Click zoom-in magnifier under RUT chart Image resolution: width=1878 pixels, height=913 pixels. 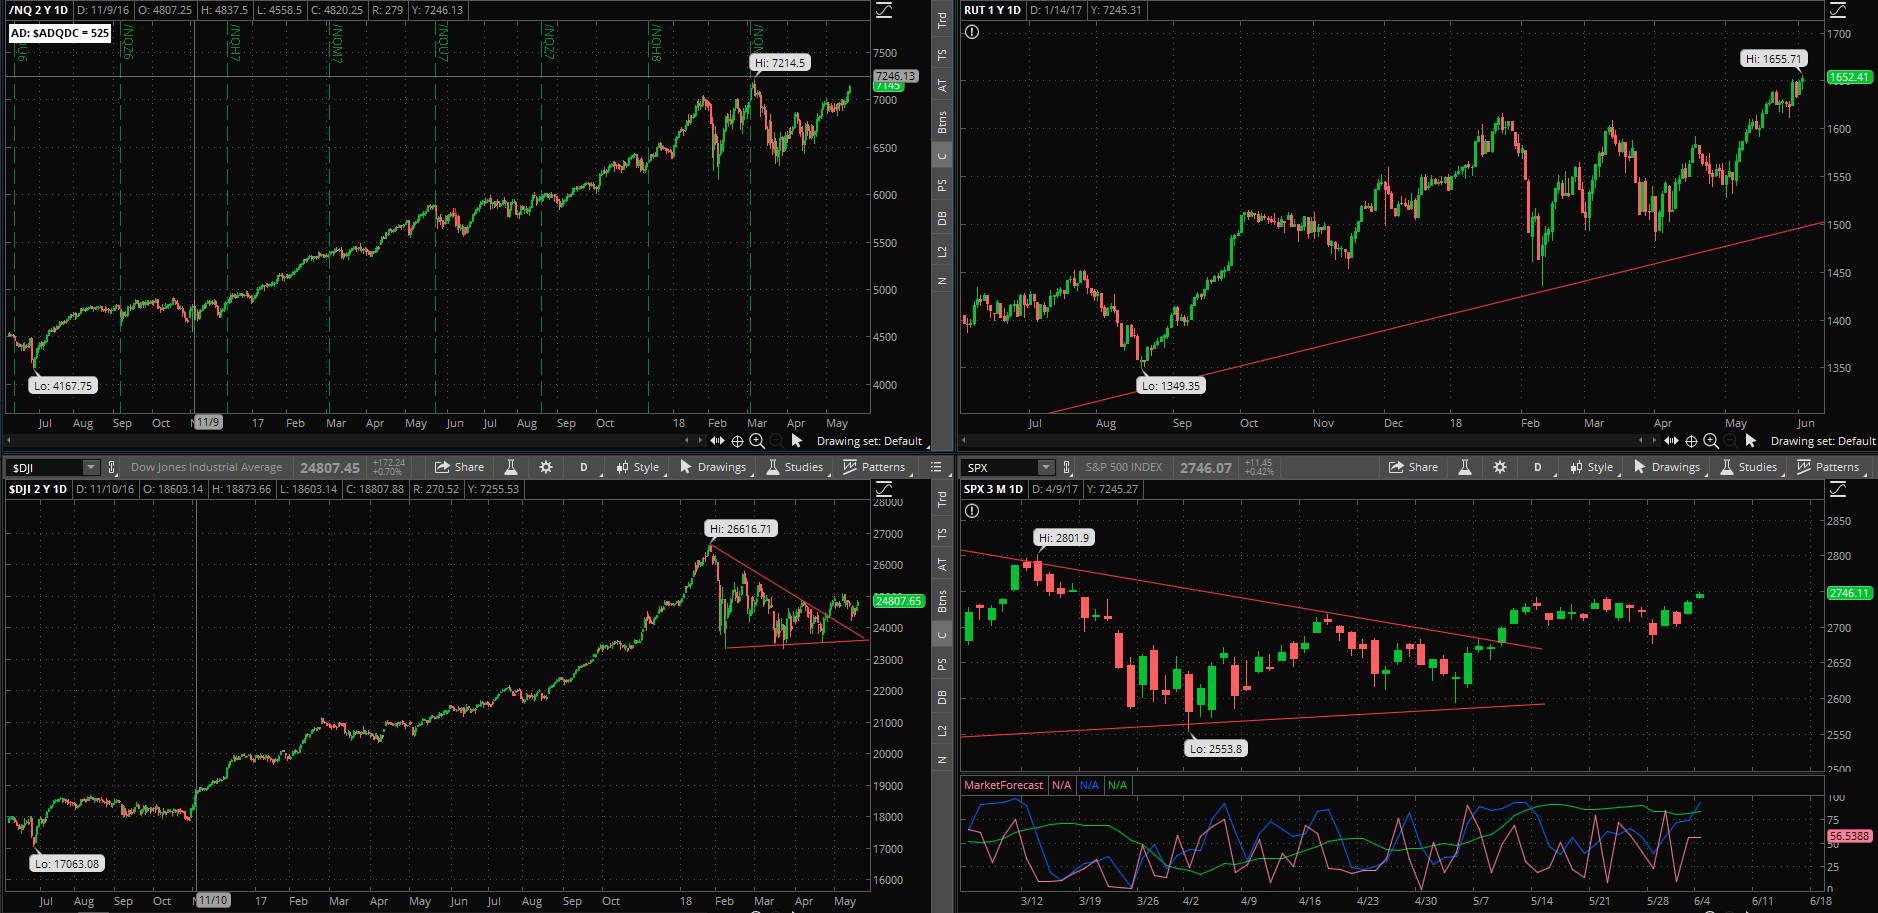click(x=1711, y=441)
